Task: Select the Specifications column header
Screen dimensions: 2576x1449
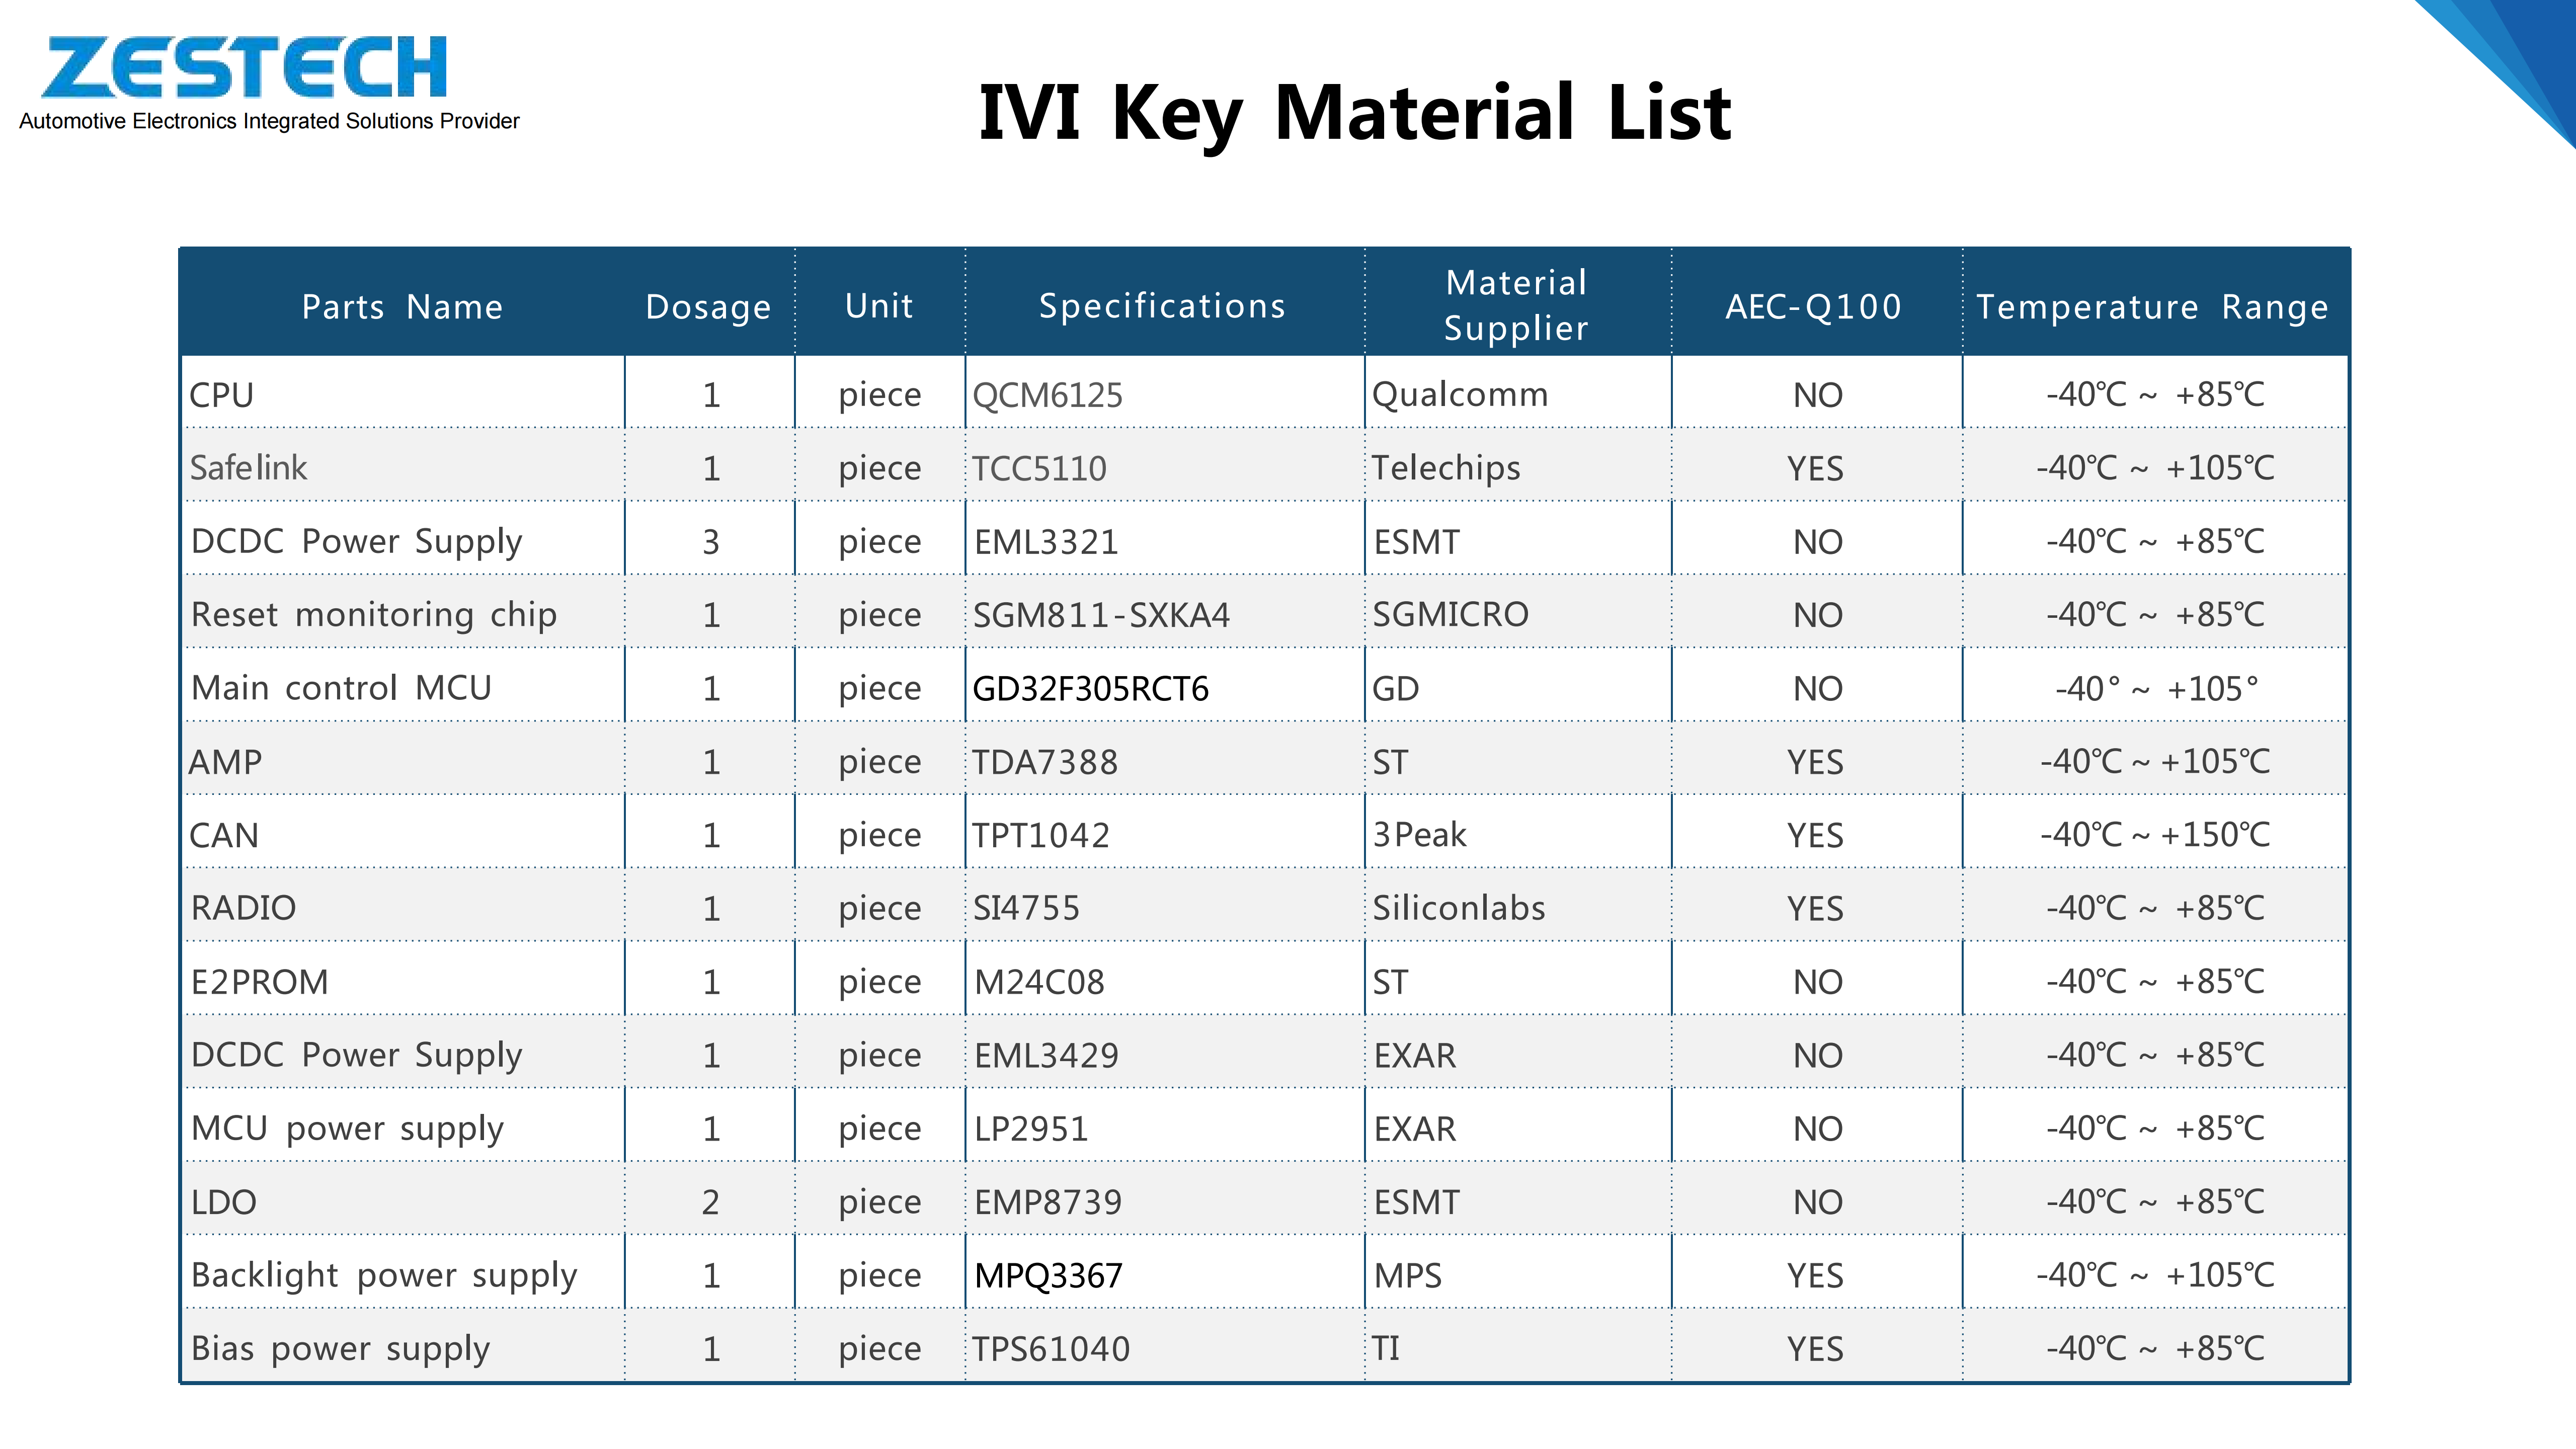Action: tap(1162, 306)
